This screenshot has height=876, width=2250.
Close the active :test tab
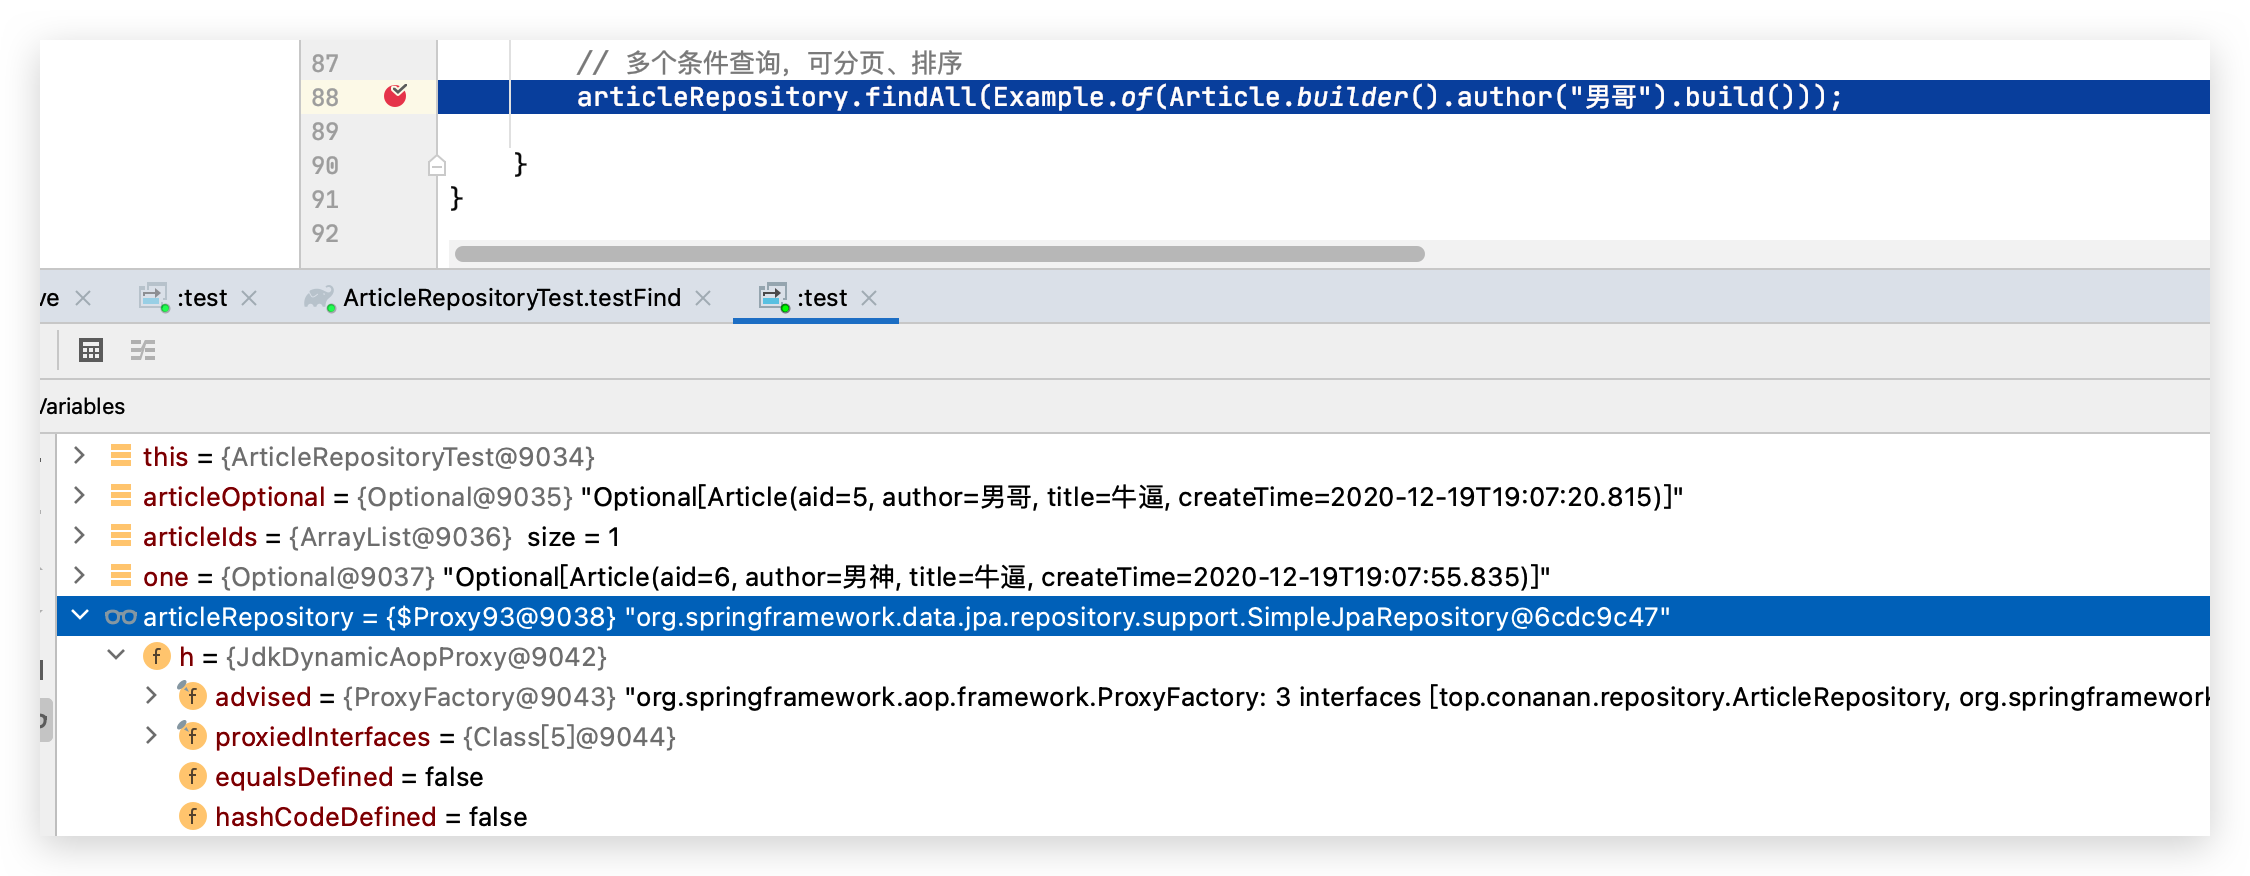869,298
